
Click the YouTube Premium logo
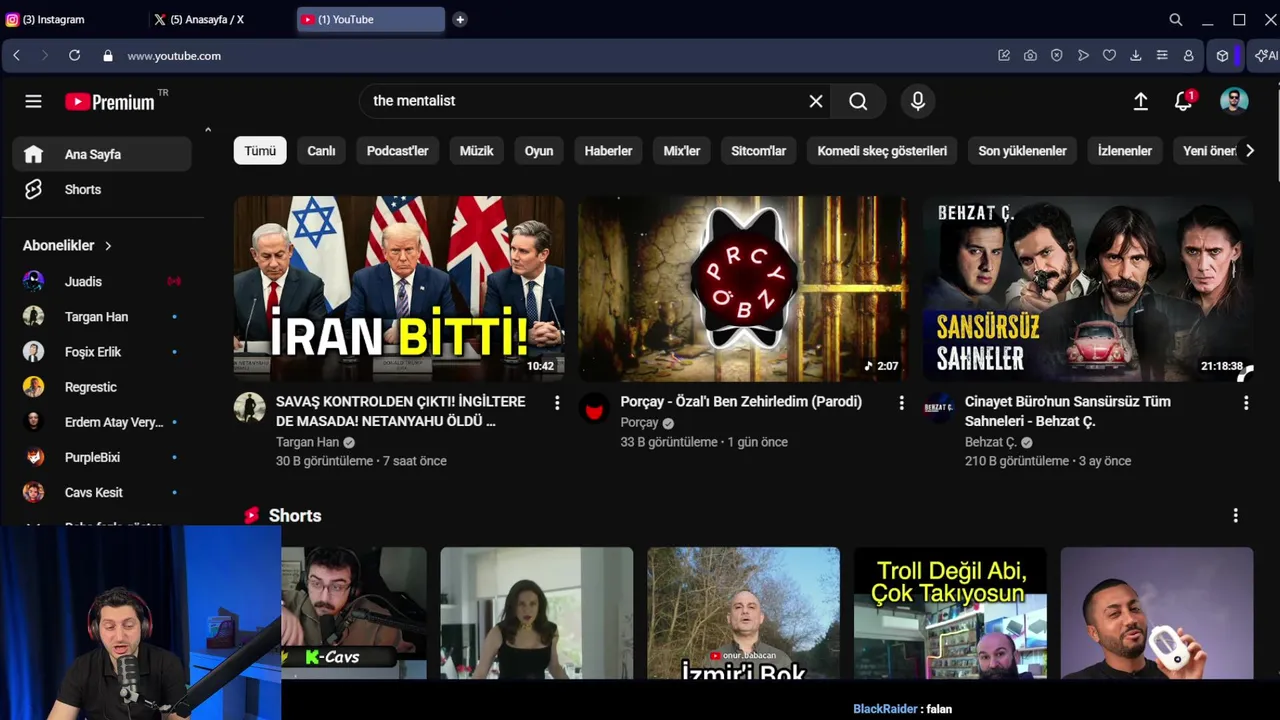(110, 101)
